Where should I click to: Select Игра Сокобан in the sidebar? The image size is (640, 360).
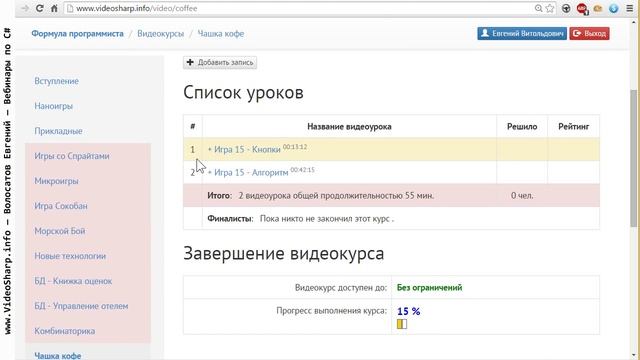tap(61, 206)
